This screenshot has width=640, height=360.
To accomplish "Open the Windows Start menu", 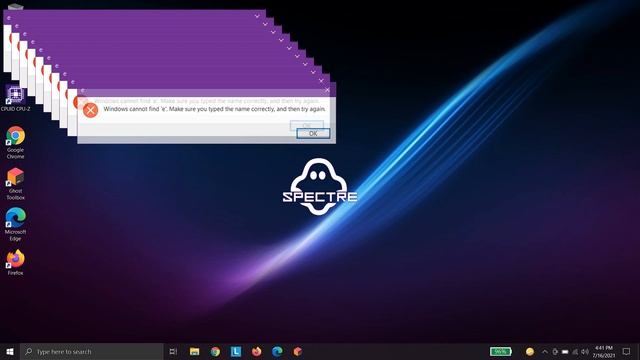I will (x=10, y=351).
